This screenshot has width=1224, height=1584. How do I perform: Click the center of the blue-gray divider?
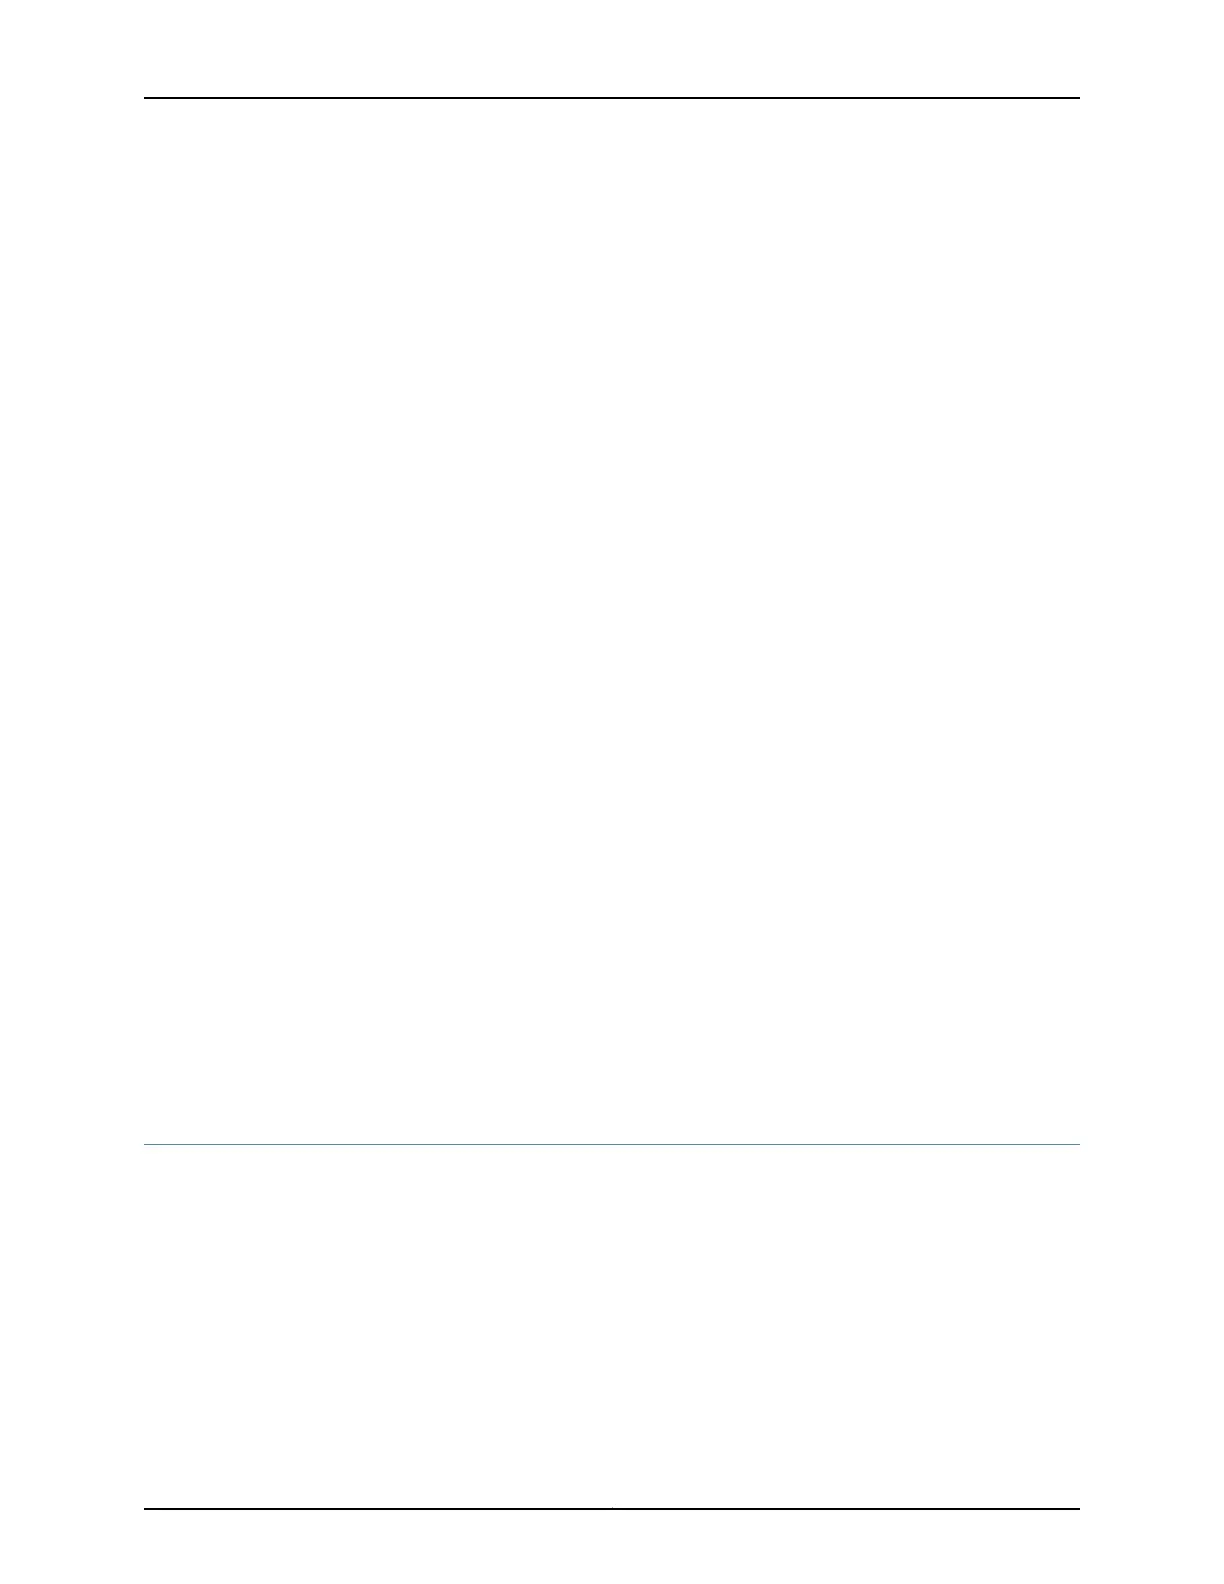point(612,1144)
